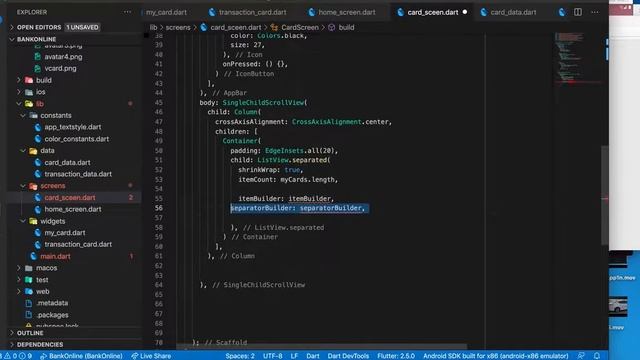Click breadcrumb 'build' method
The image size is (640, 360).
pos(346,27)
